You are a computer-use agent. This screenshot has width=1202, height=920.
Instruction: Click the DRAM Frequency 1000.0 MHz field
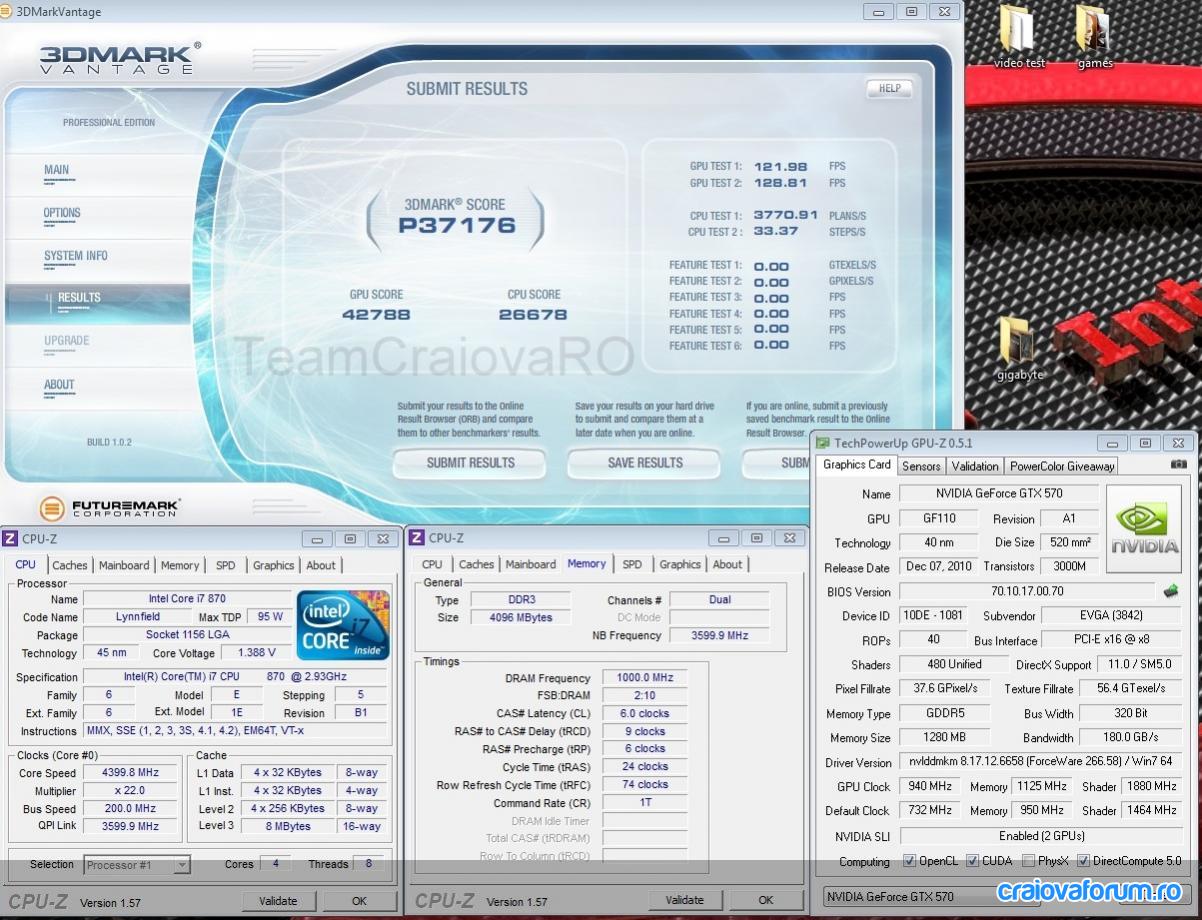tap(645, 677)
